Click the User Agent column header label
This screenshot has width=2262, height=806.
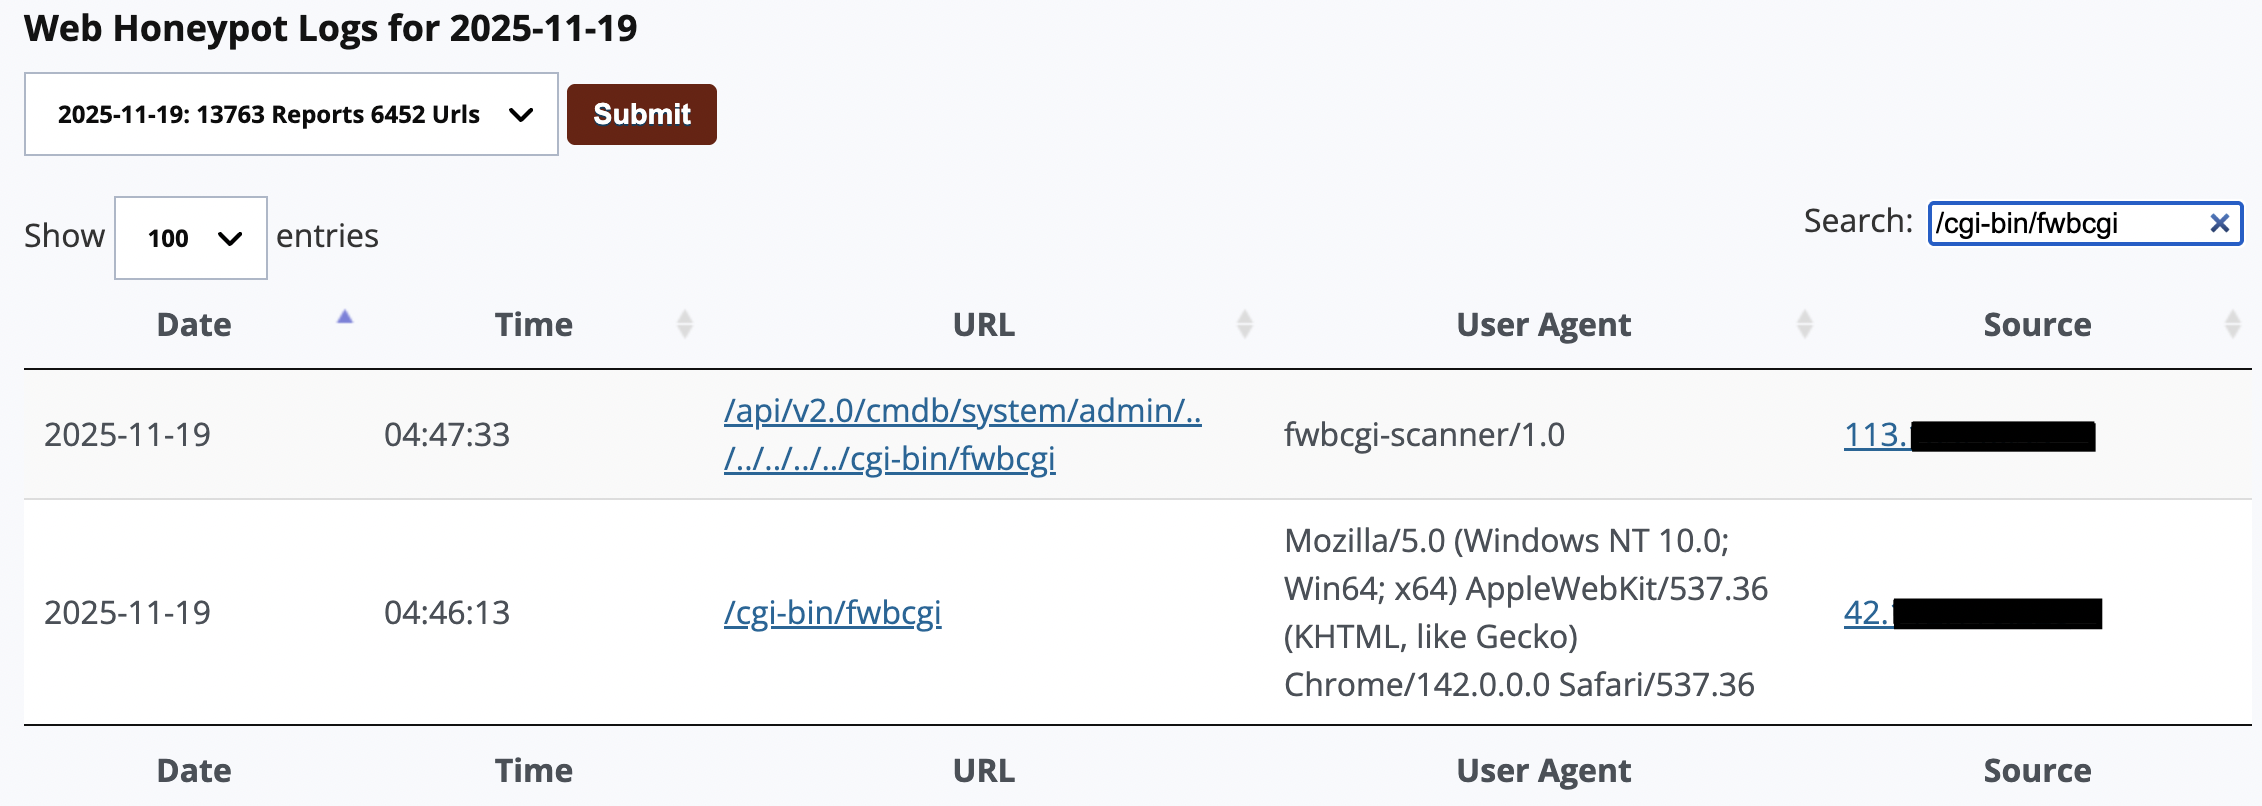[1544, 325]
